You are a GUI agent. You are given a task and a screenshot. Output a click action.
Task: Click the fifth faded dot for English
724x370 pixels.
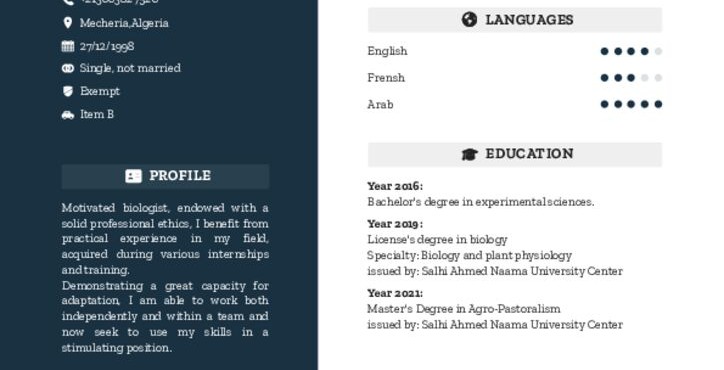point(658,51)
